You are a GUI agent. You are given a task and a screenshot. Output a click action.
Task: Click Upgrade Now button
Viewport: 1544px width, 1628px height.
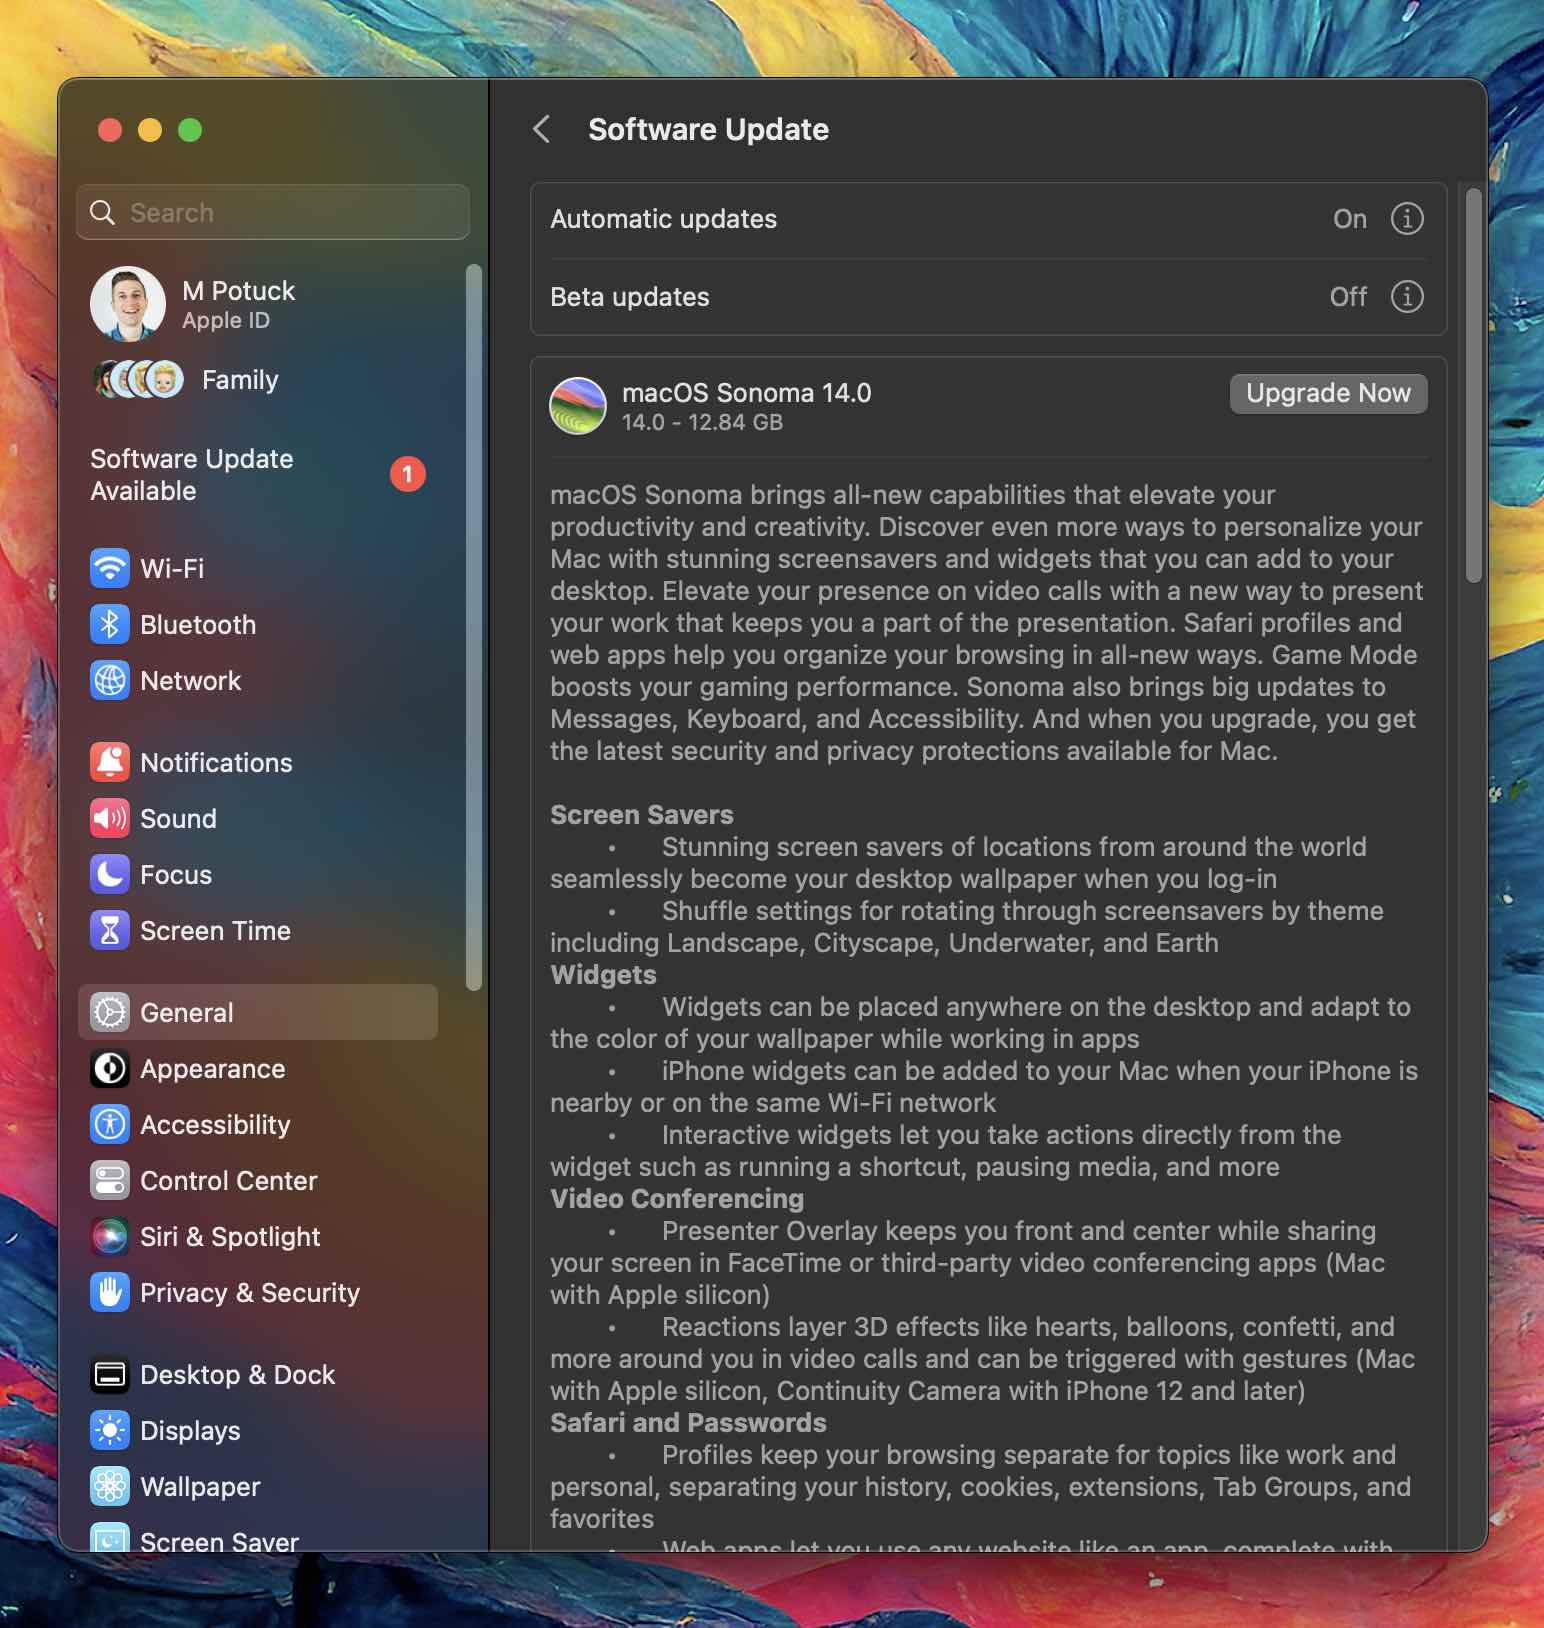pos(1328,393)
